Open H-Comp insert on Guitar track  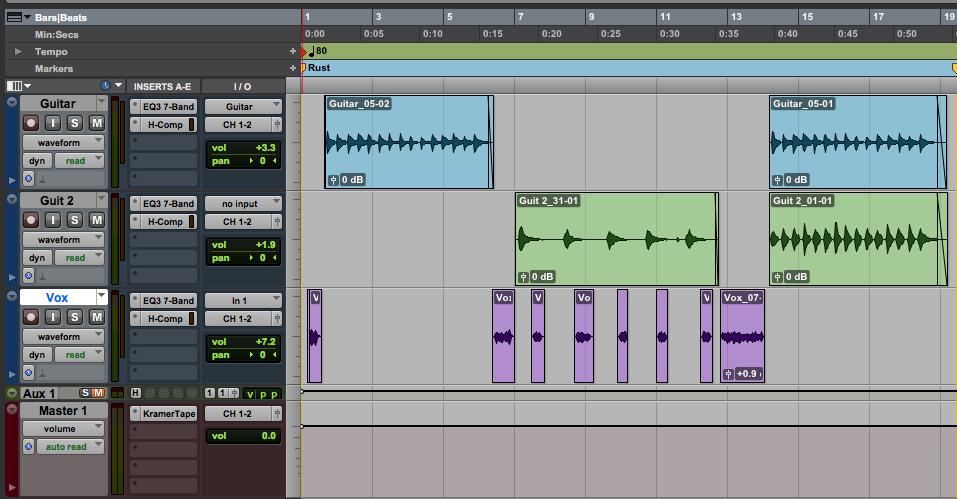pos(163,125)
